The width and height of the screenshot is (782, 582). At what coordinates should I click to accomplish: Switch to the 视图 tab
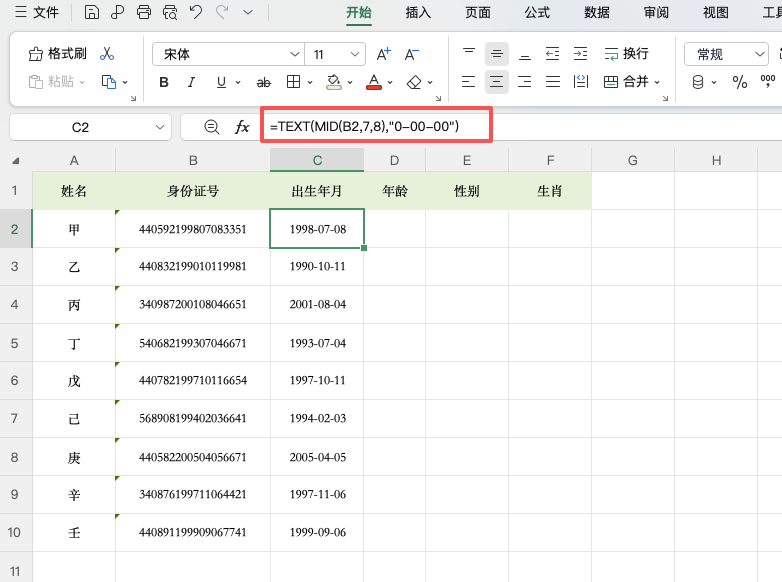(x=716, y=12)
